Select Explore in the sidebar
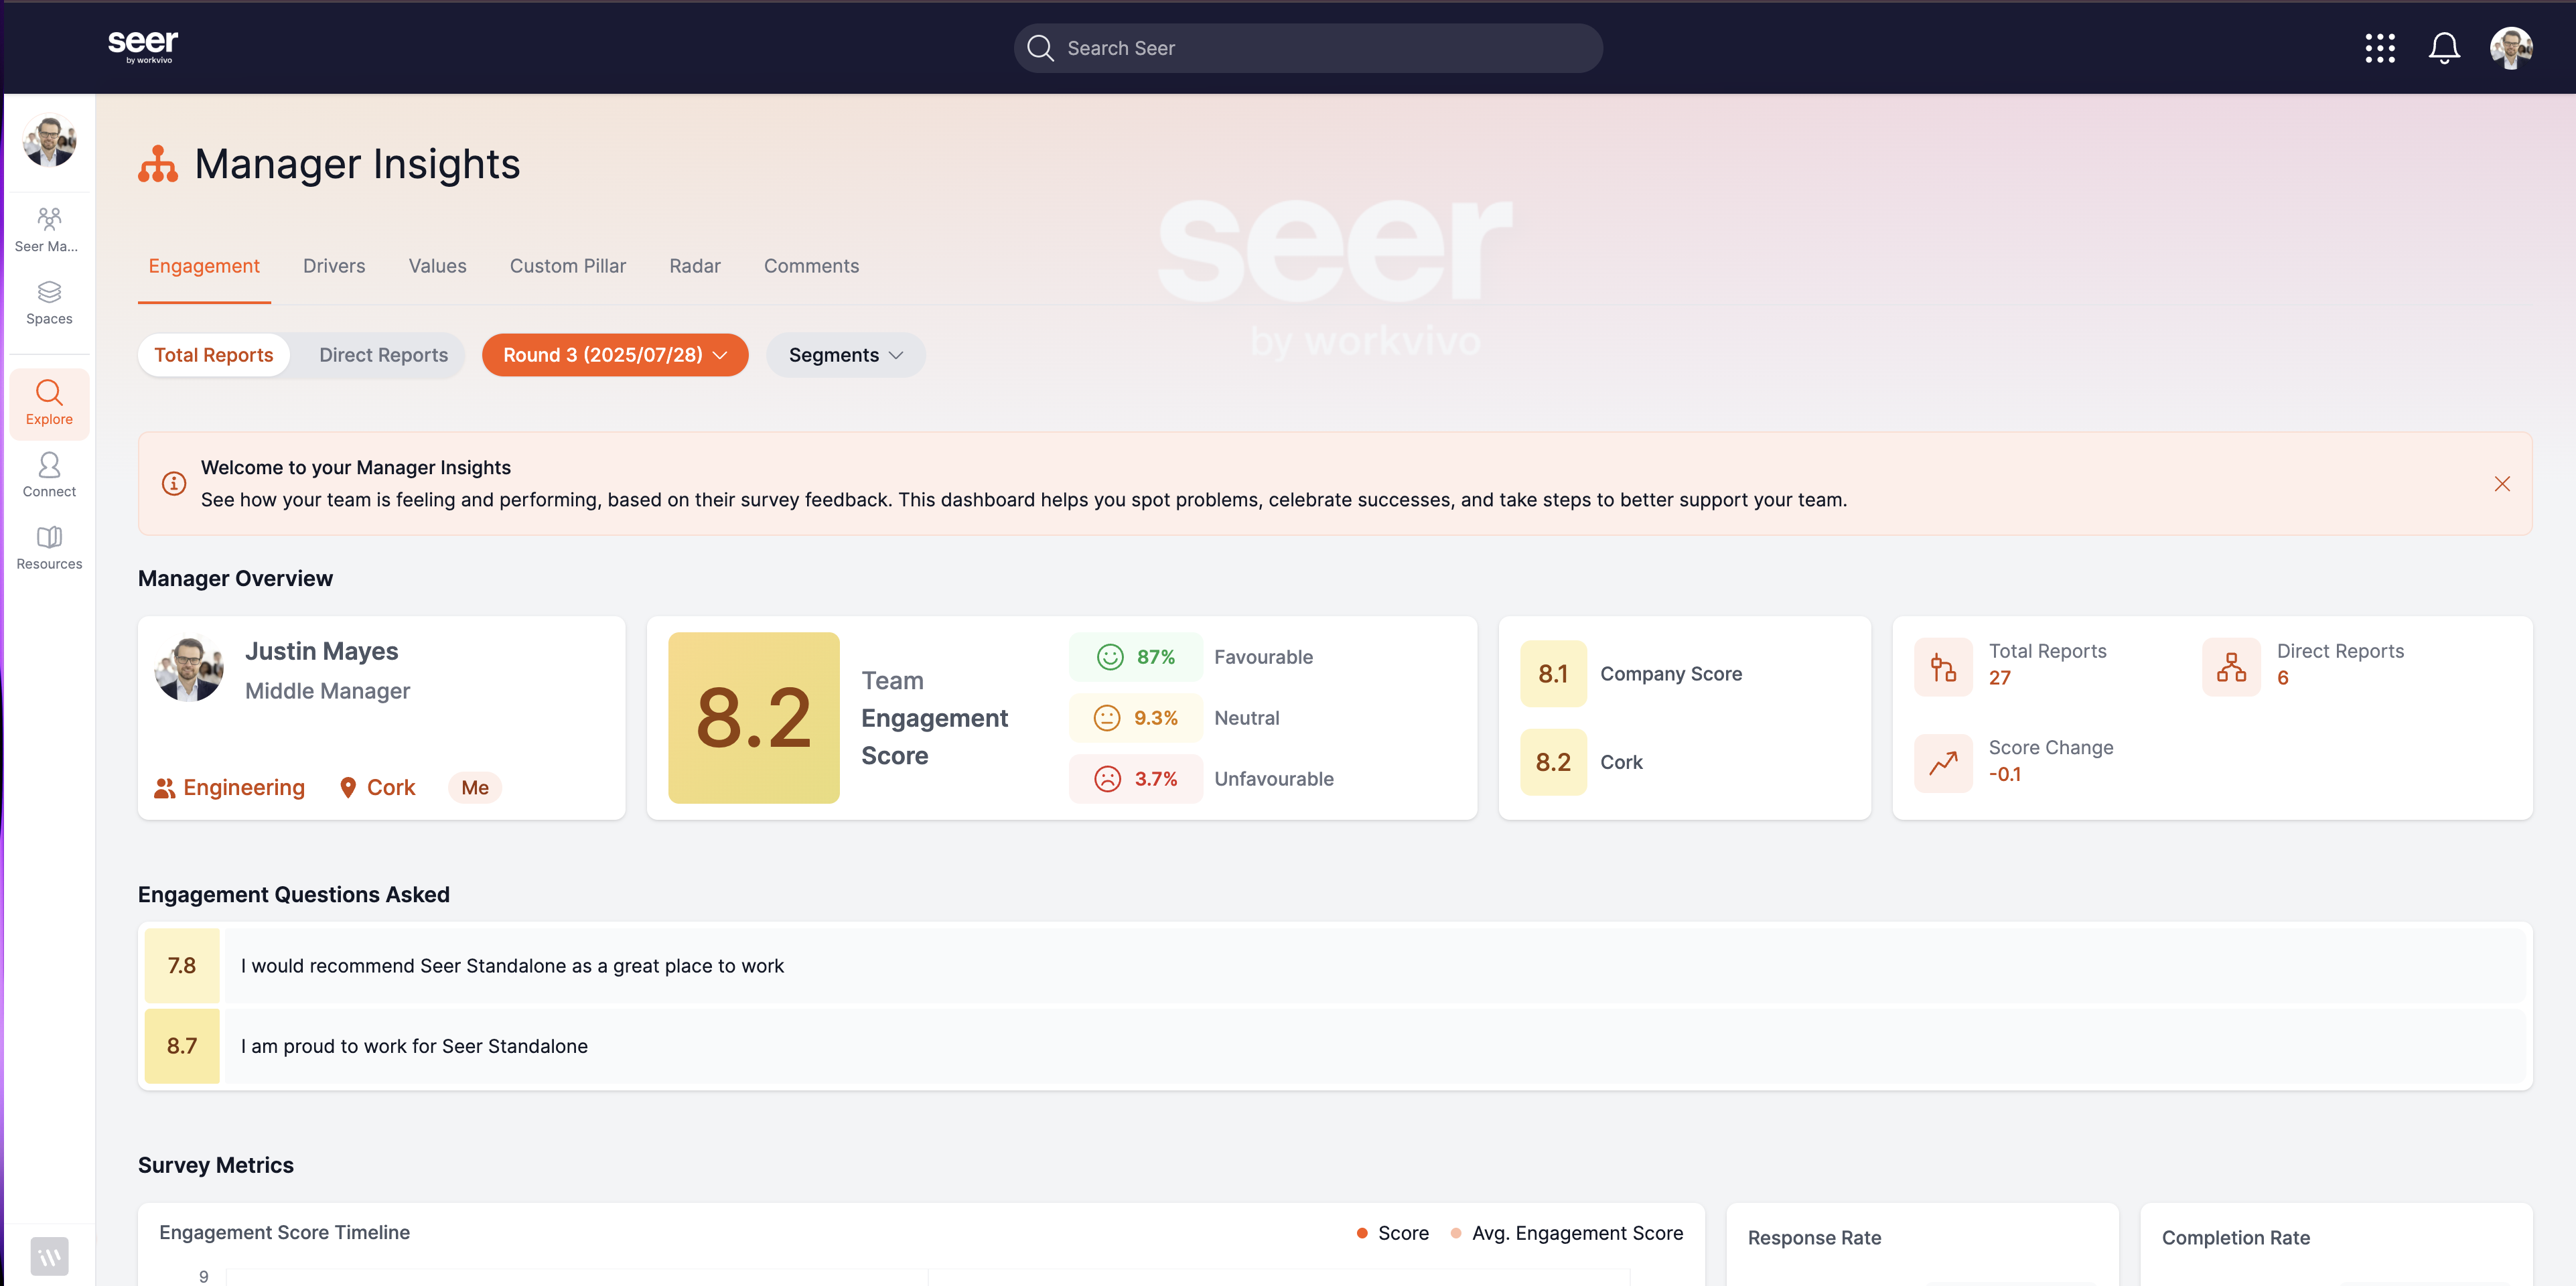Image resolution: width=2576 pixels, height=1286 pixels. [x=49, y=403]
